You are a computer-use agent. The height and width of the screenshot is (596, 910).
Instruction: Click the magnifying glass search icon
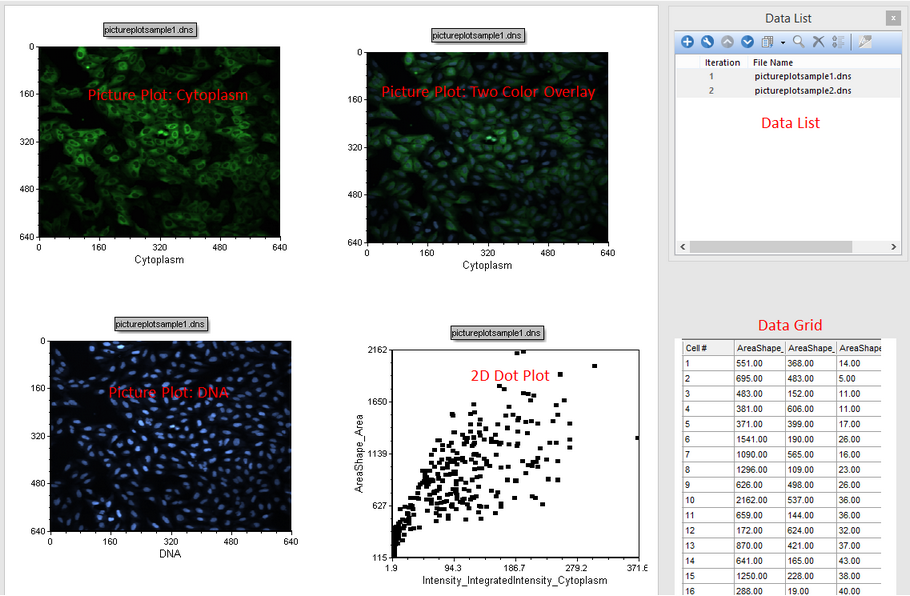799,42
